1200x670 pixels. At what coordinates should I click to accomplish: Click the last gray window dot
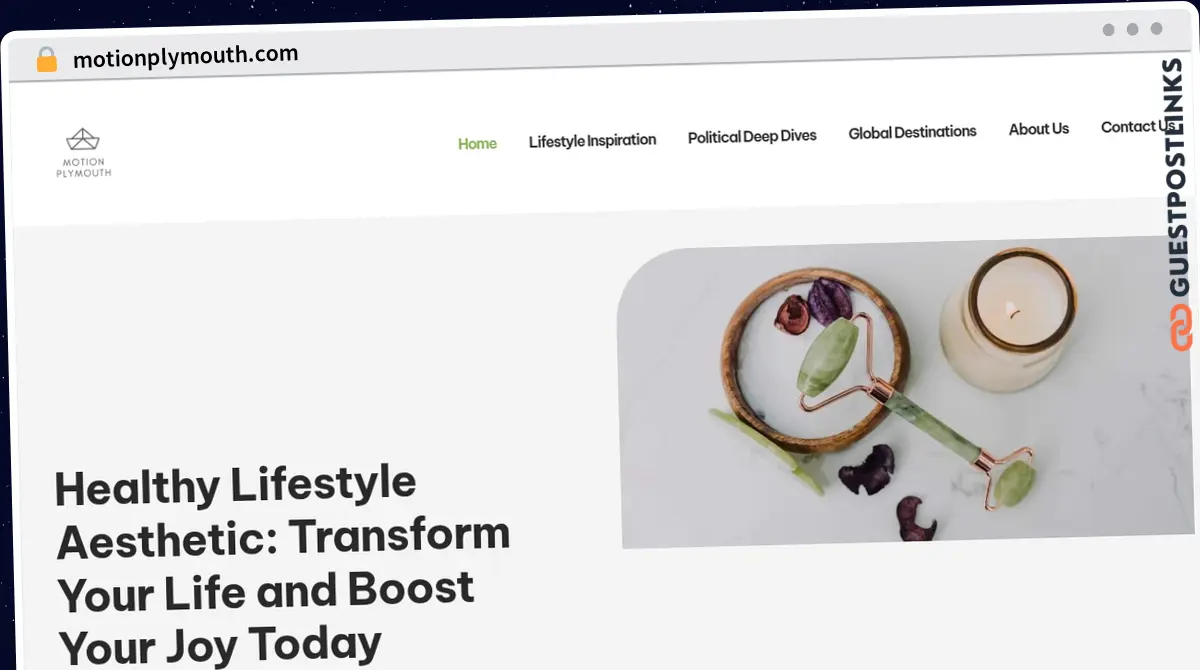coord(1156,29)
